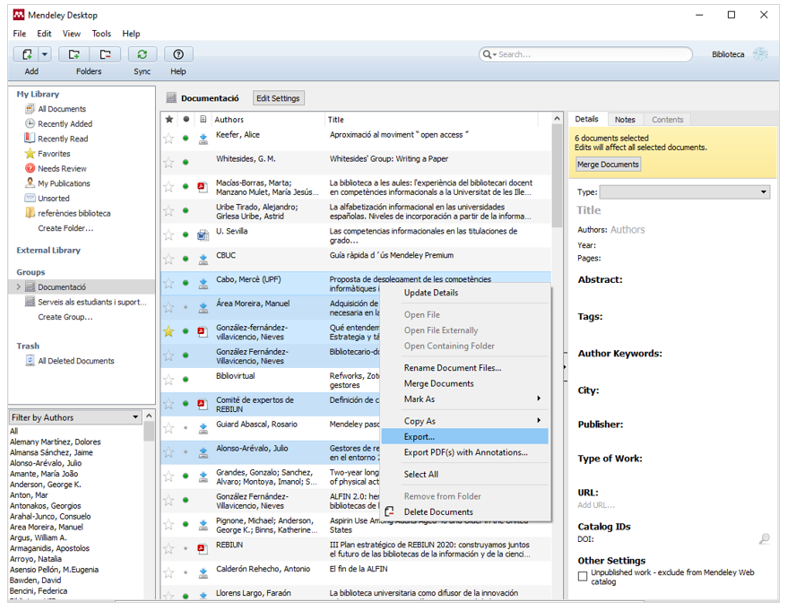Open the PDF icon for Comité de expertos

coord(203,404)
